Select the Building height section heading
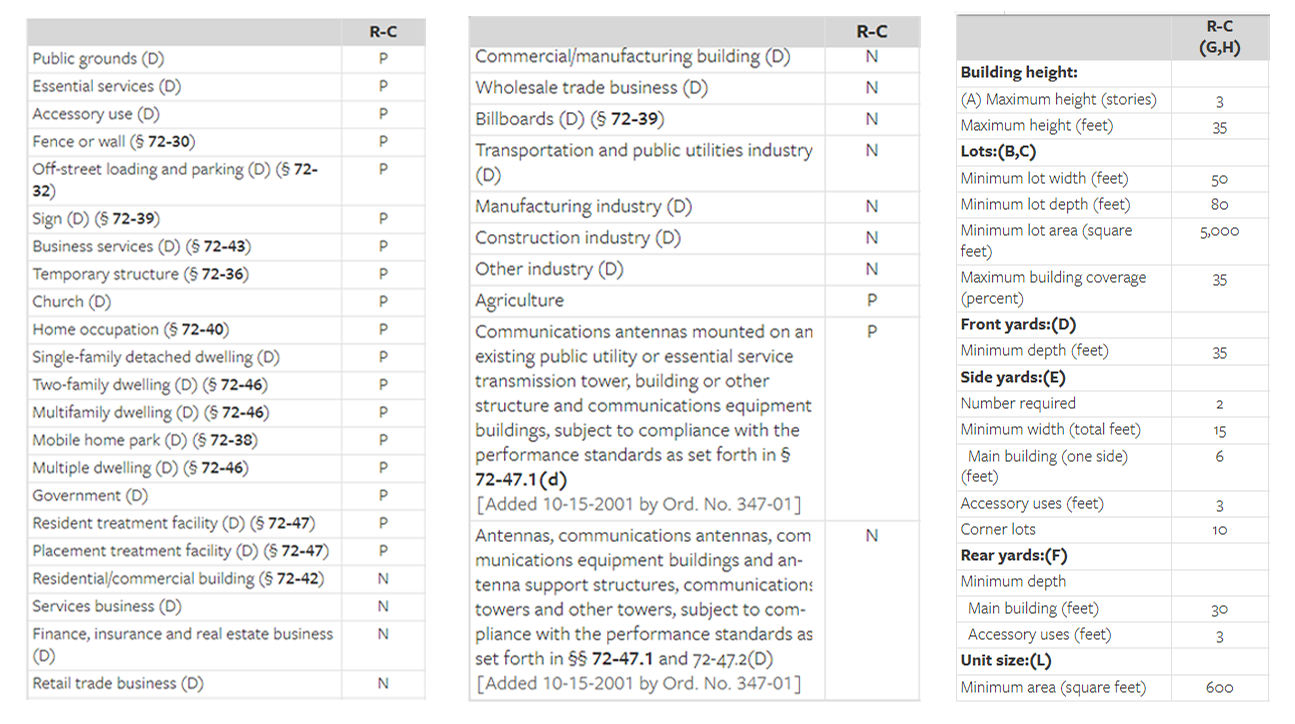The image size is (1295, 724). coord(1019,73)
